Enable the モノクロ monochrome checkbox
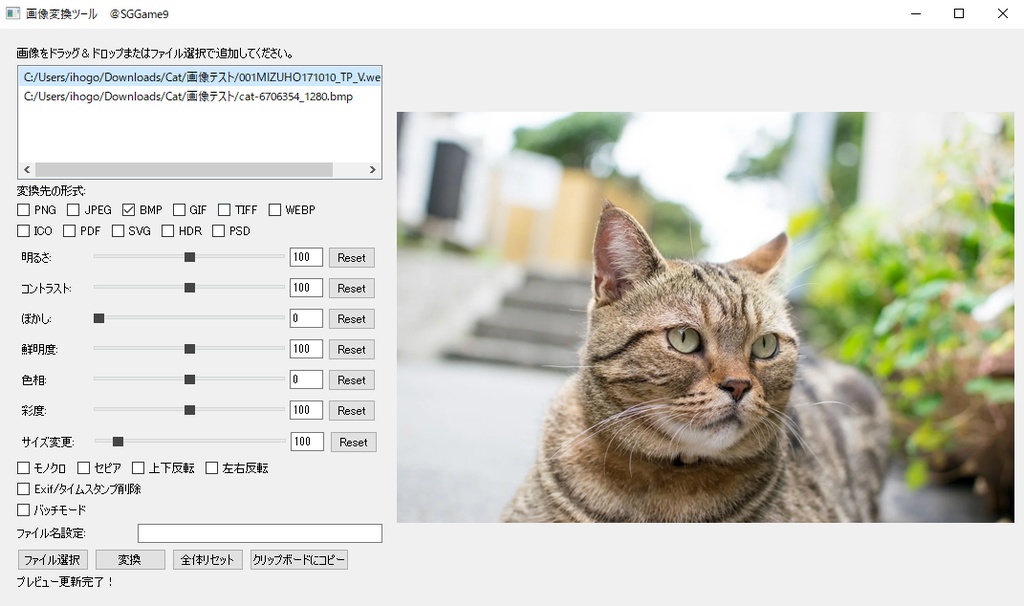 pos(24,468)
